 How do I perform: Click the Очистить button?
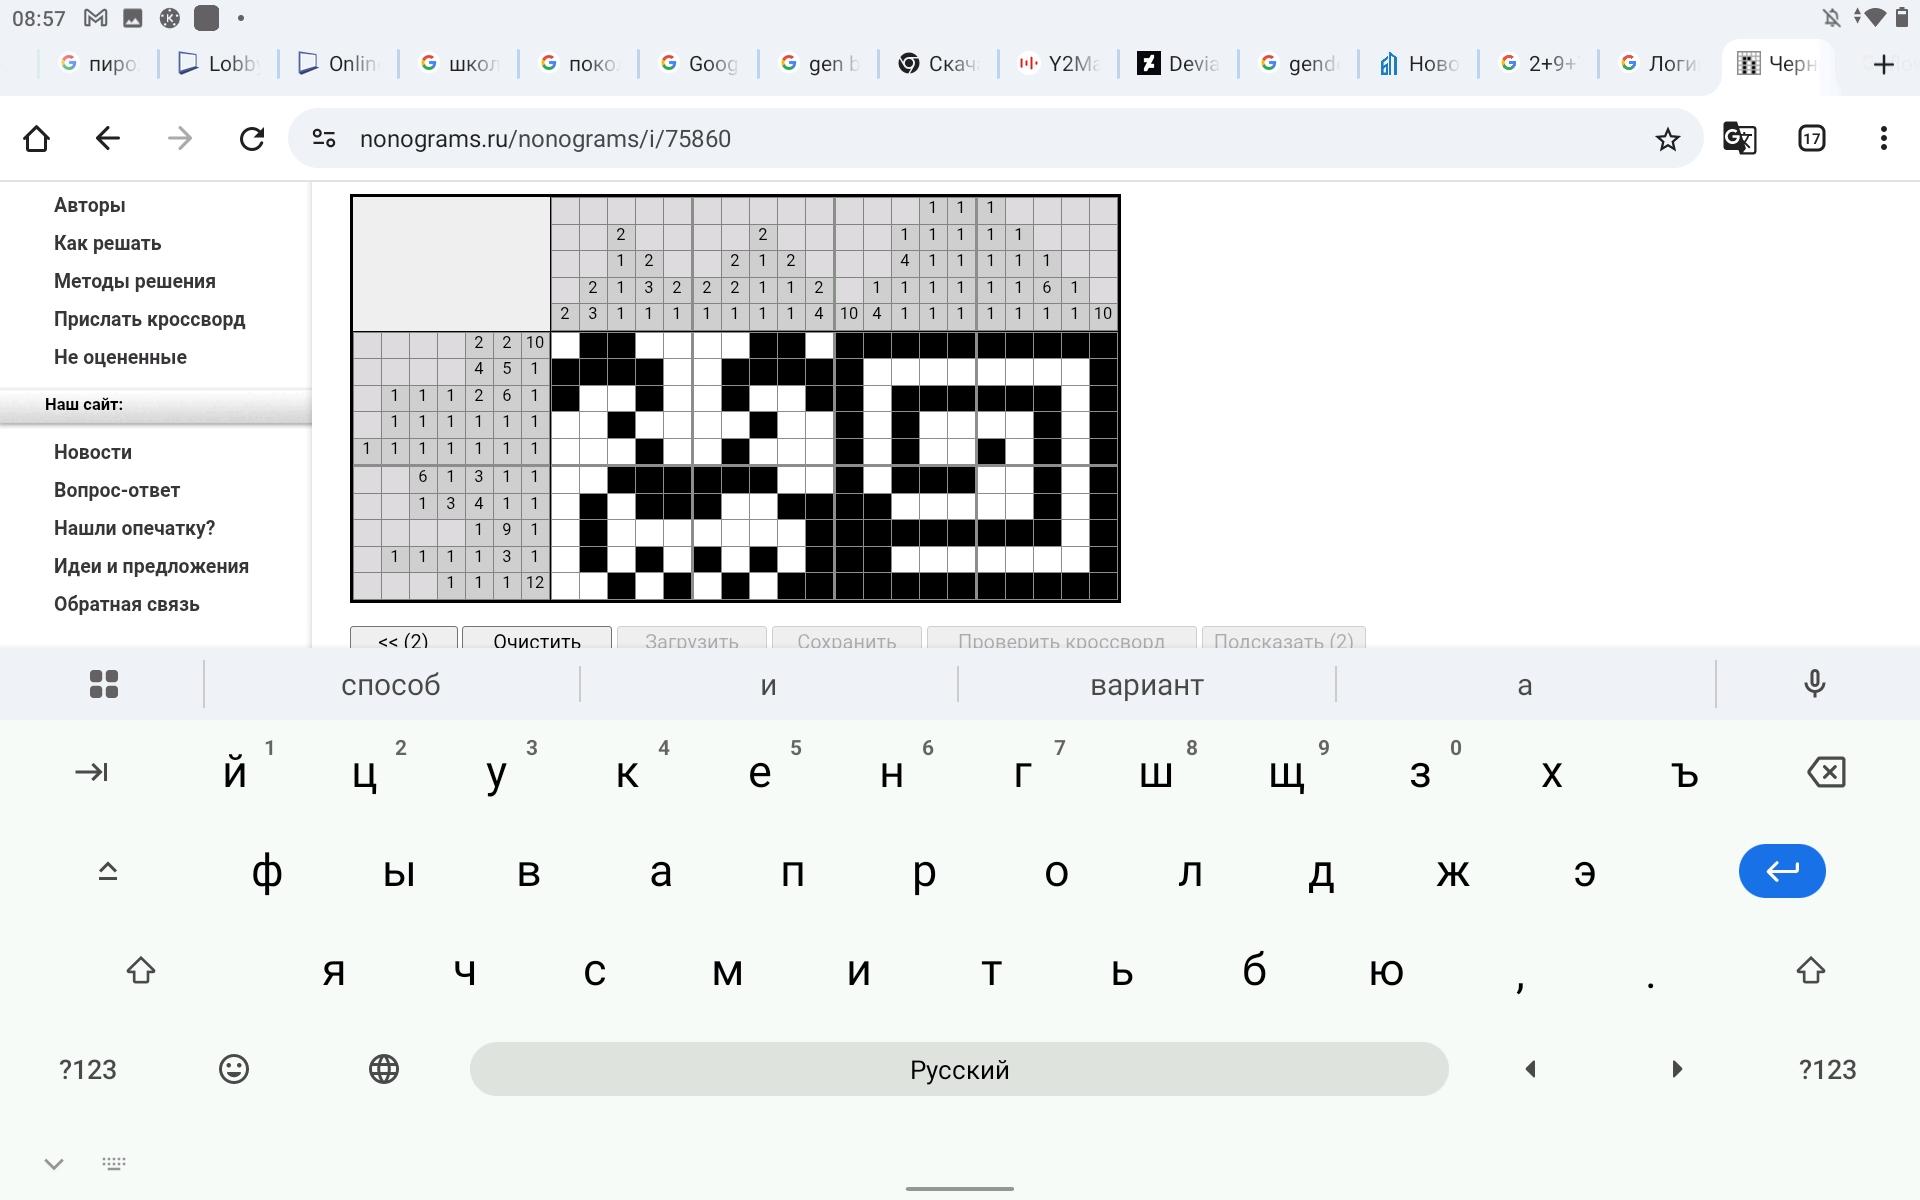click(536, 638)
